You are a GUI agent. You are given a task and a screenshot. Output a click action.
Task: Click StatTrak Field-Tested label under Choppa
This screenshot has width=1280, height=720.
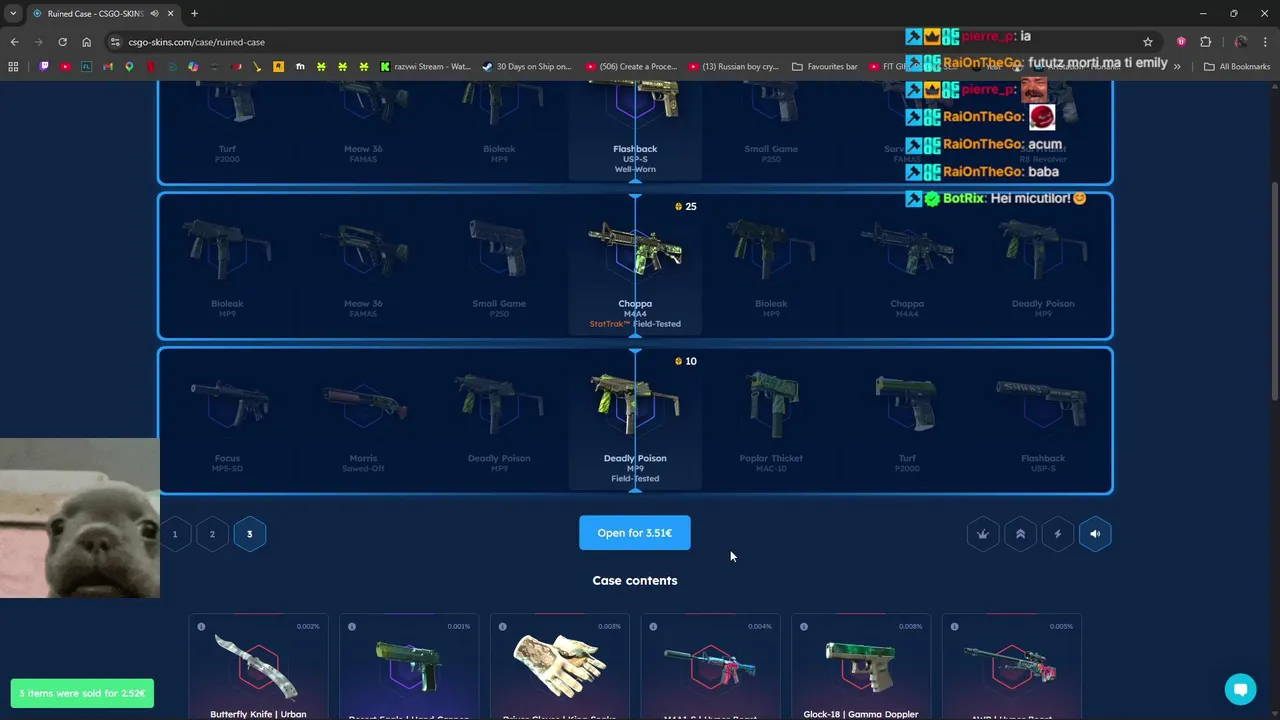(635, 324)
